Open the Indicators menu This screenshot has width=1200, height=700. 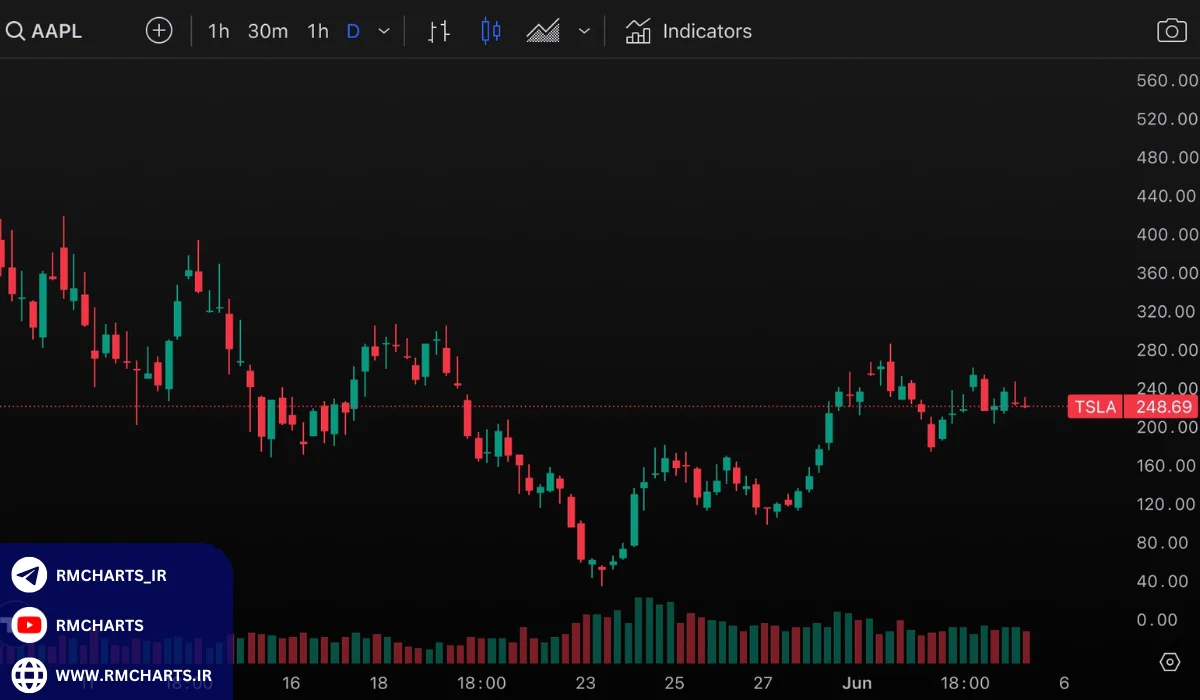coord(689,31)
